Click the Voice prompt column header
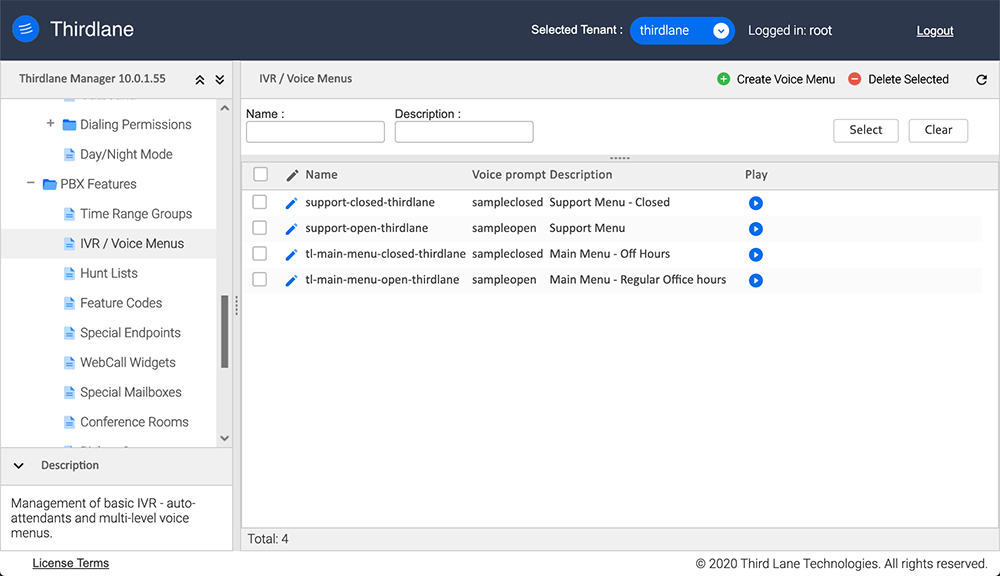1000x576 pixels. pos(509,175)
